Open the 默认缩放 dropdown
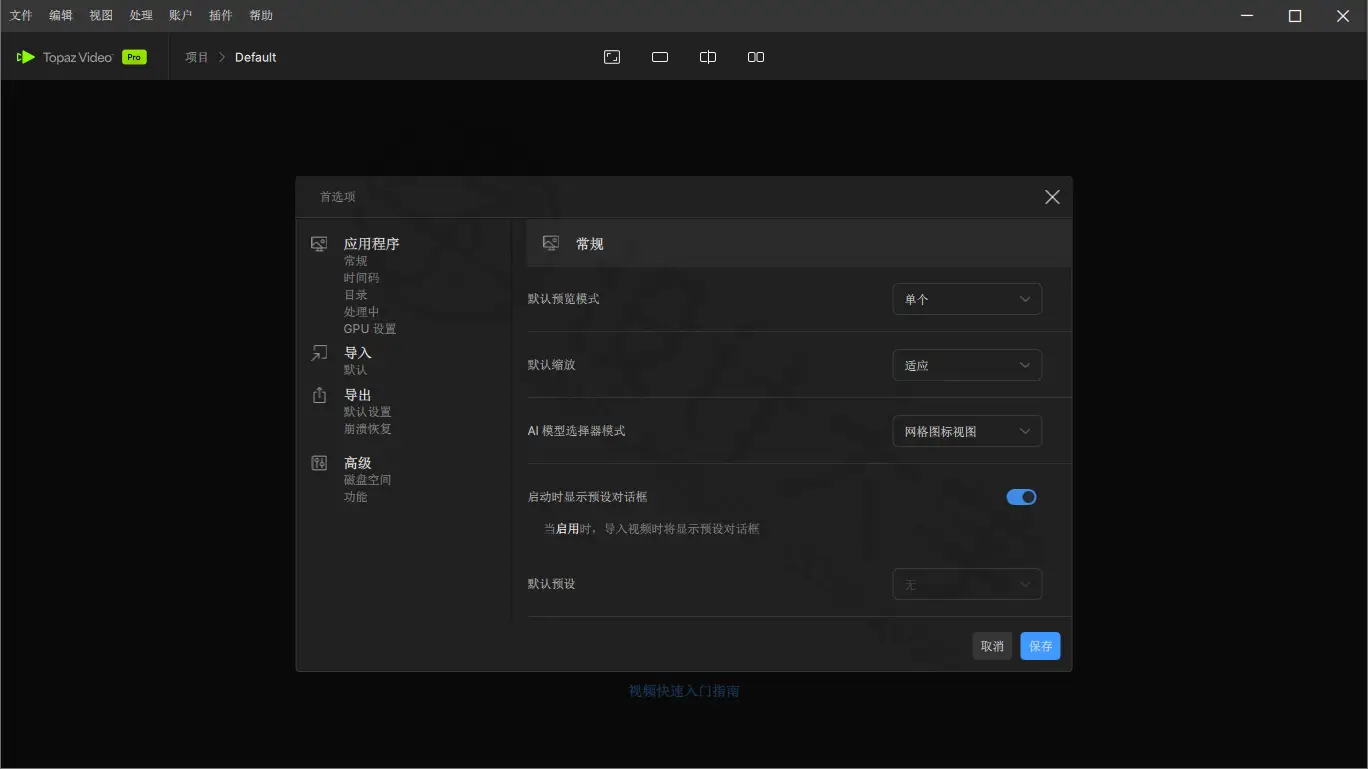1368x769 pixels. click(967, 365)
